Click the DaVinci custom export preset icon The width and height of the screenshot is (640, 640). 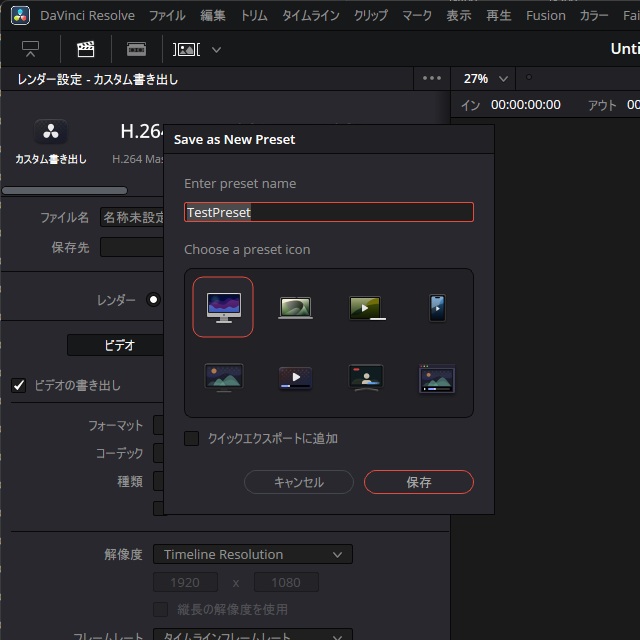(50, 133)
